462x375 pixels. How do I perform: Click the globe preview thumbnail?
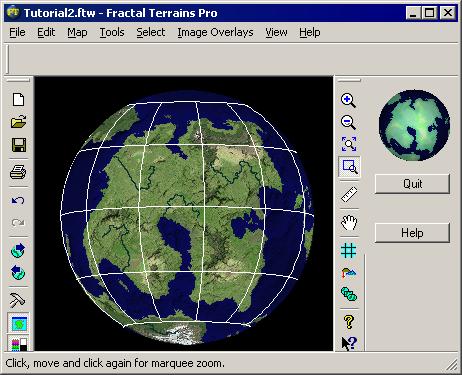(x=414, y=125)
